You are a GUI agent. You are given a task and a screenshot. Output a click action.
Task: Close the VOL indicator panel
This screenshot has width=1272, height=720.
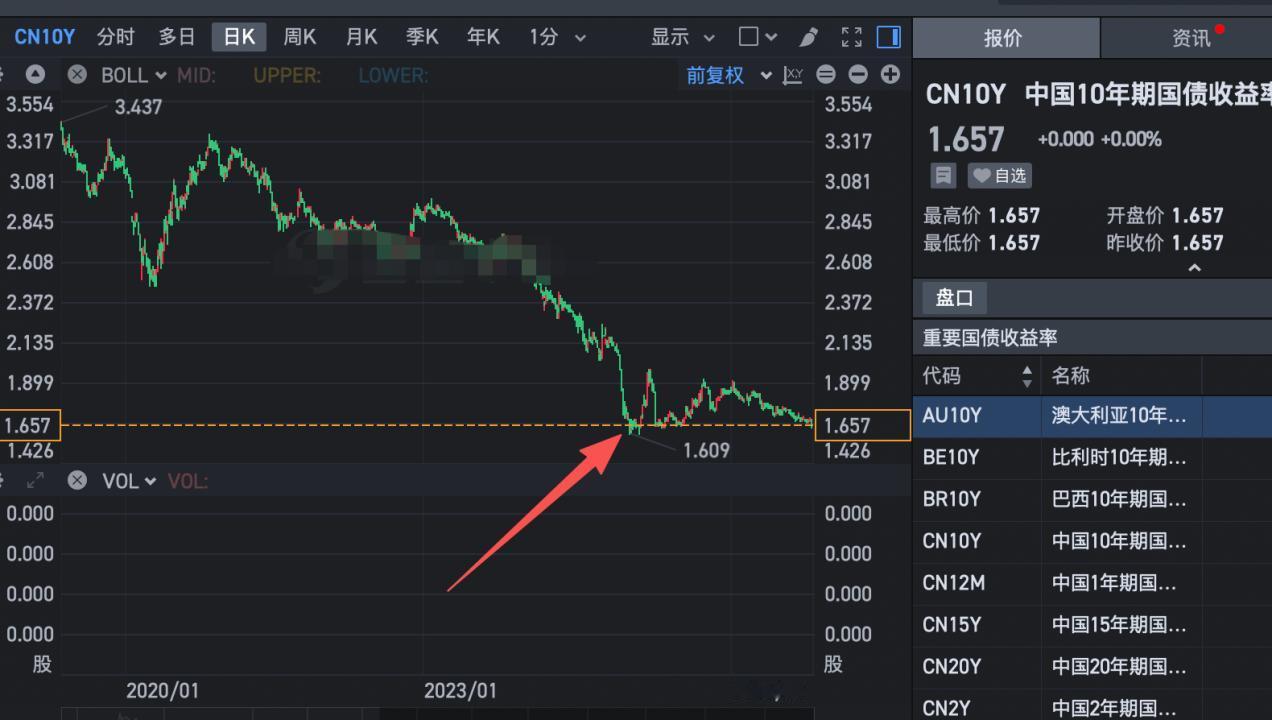[77, 481]
